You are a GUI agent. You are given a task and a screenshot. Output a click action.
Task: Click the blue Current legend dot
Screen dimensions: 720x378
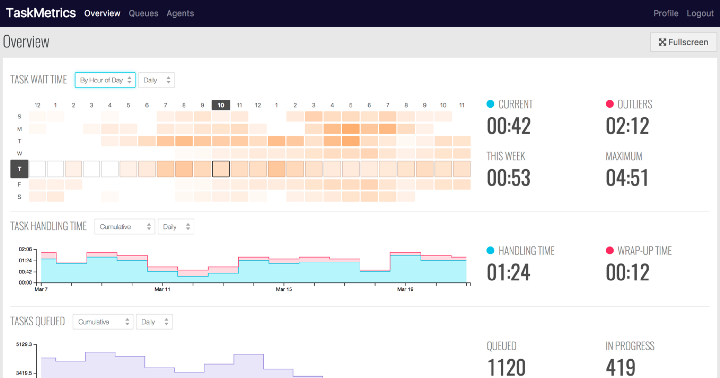tap(490, 104)
